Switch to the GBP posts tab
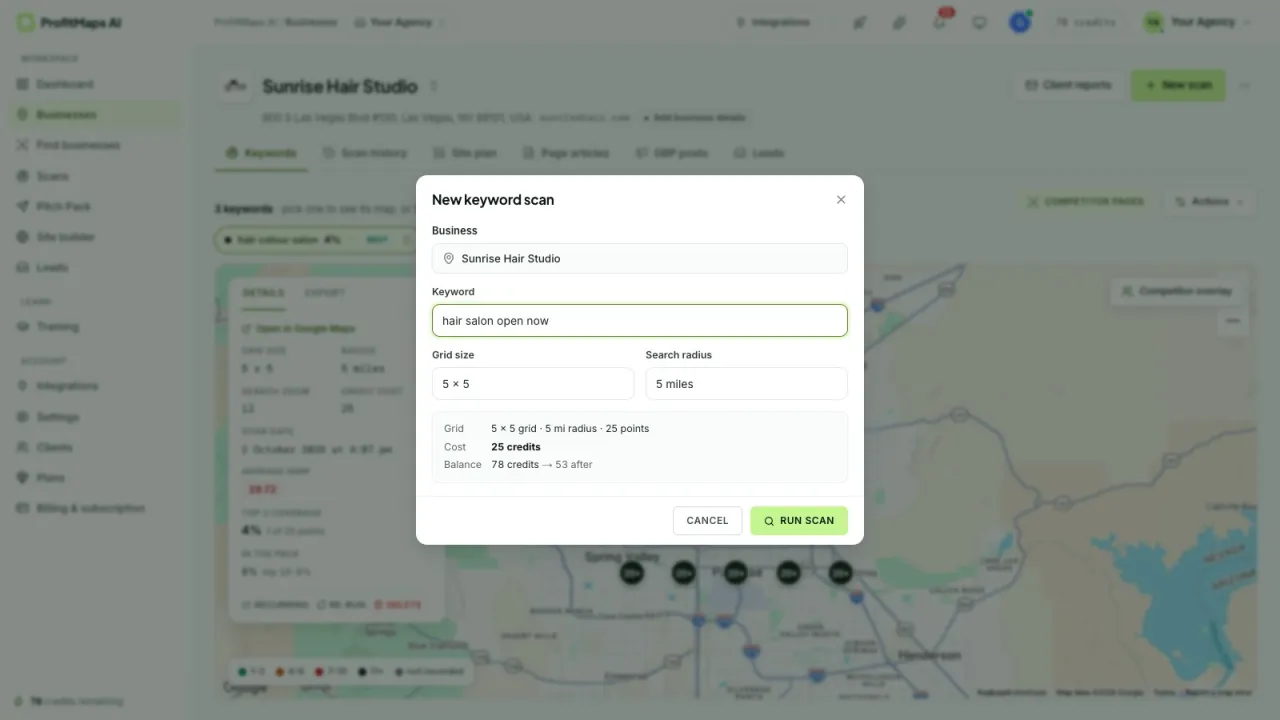Screen dimensions: 1280x720 673,153
